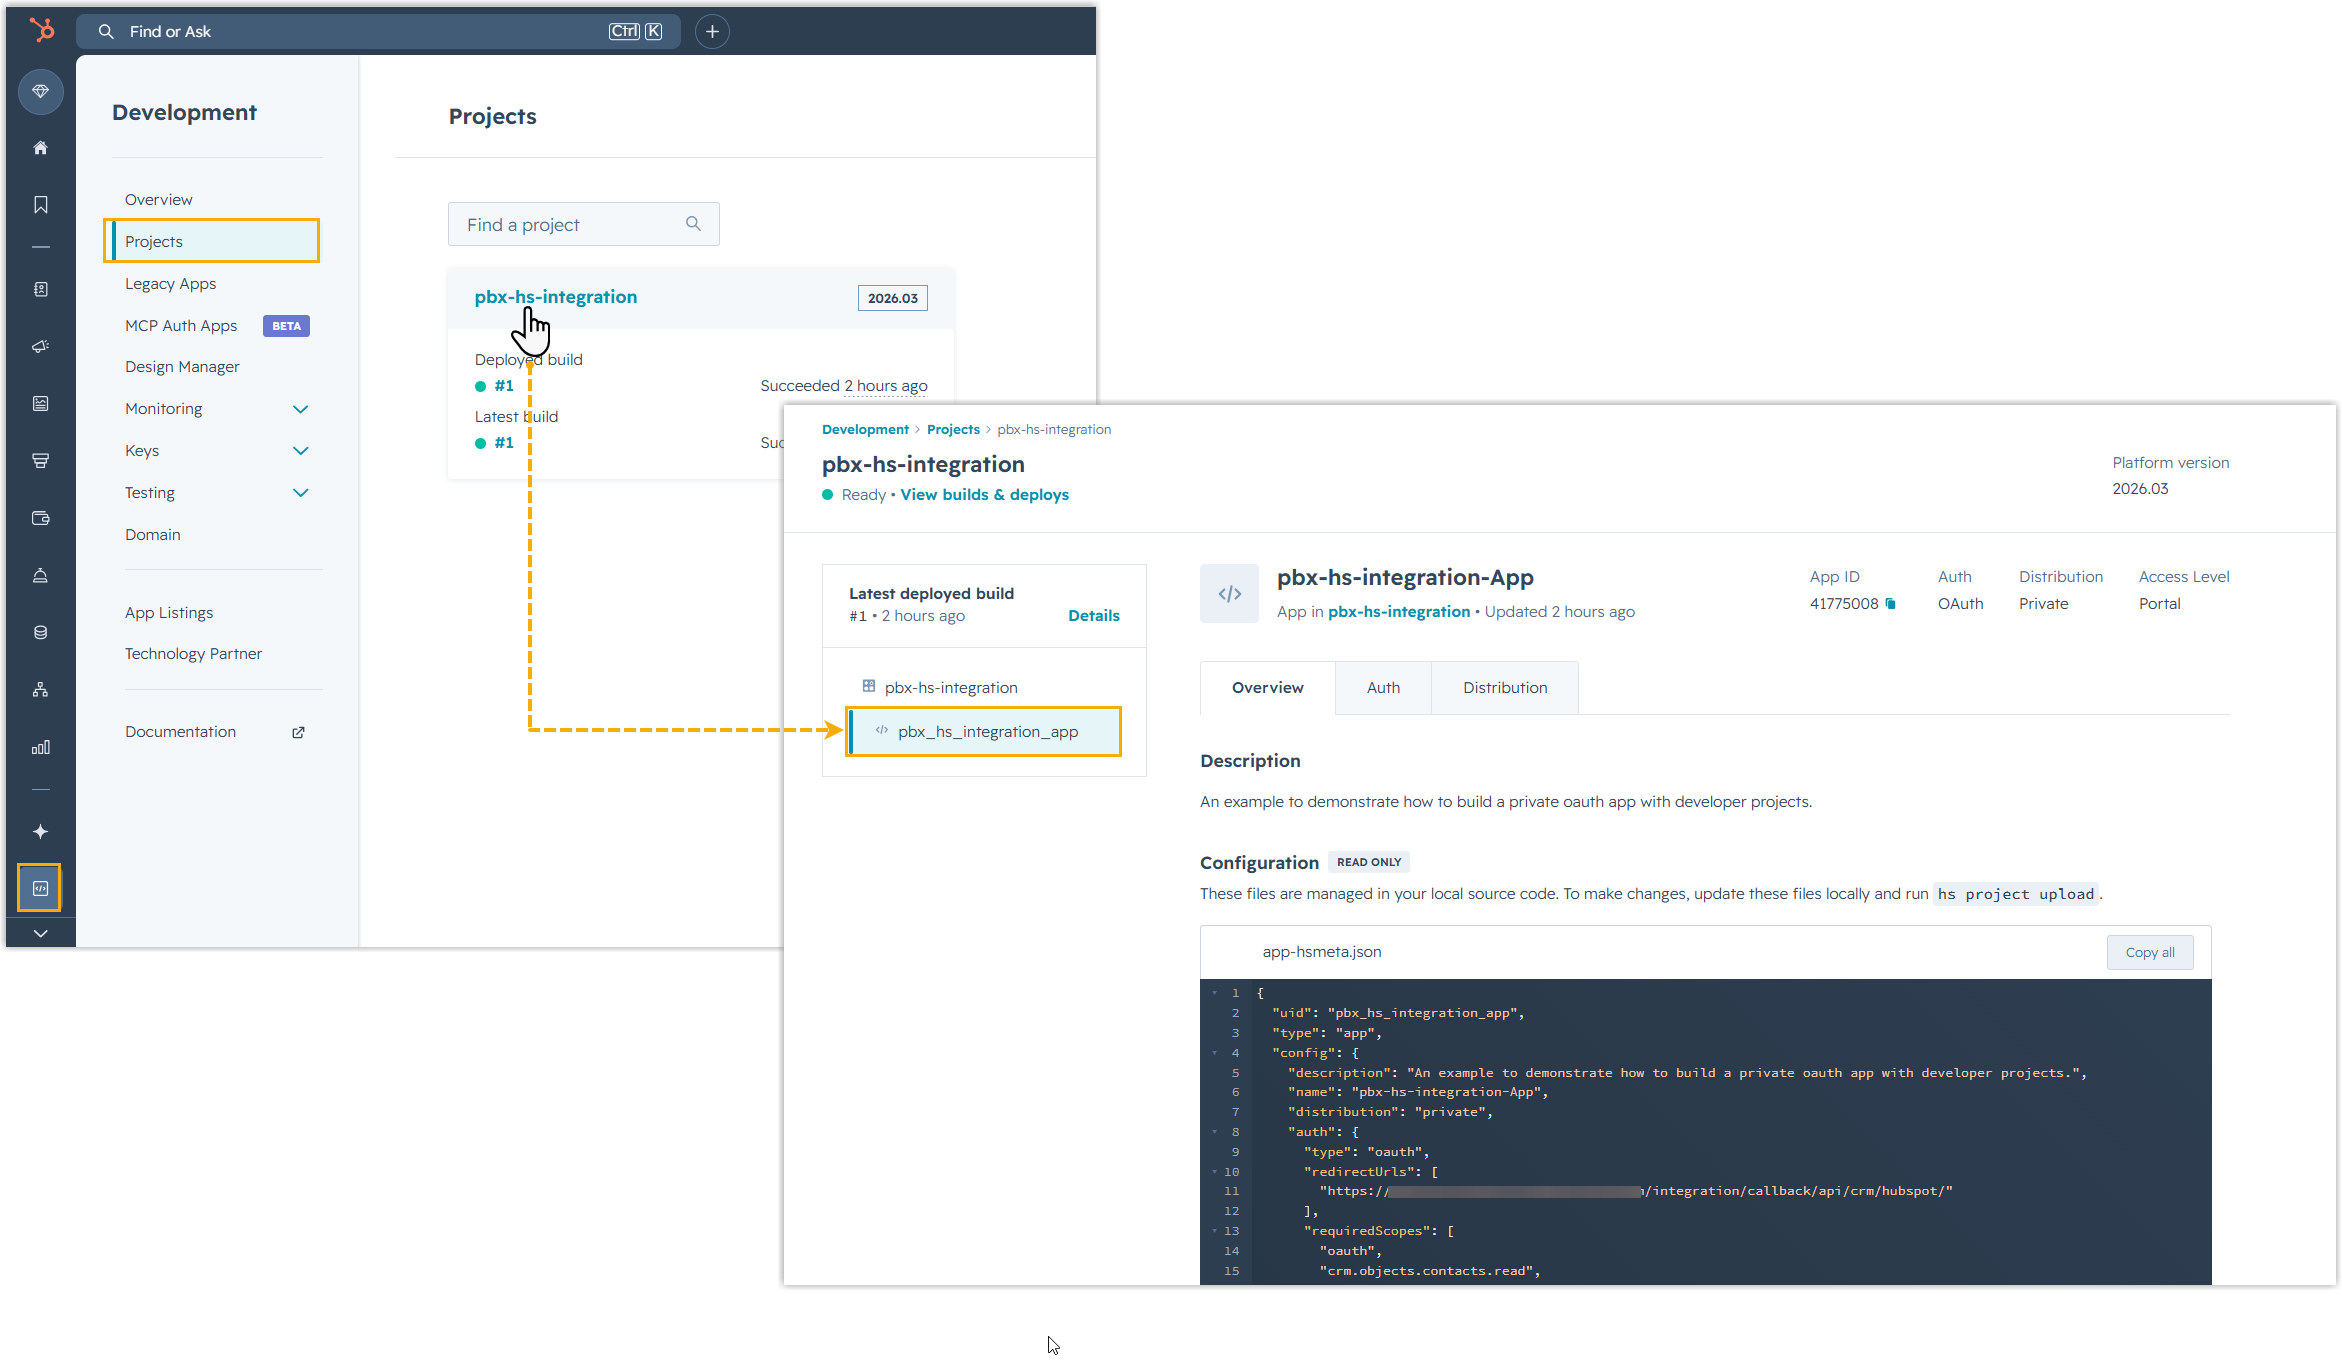The width and height of the screenshot is (2342, 1368).
Task: Open Development code icon in left rail
Action: tap(40, 888)
